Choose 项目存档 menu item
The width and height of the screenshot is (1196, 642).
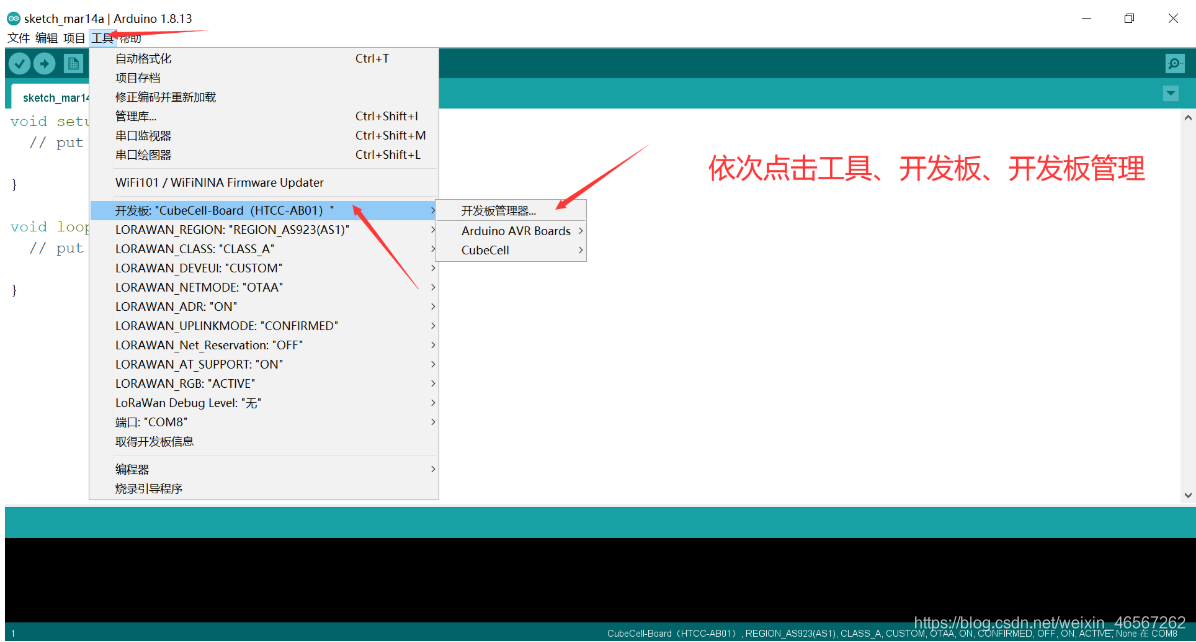pos(264,78)
